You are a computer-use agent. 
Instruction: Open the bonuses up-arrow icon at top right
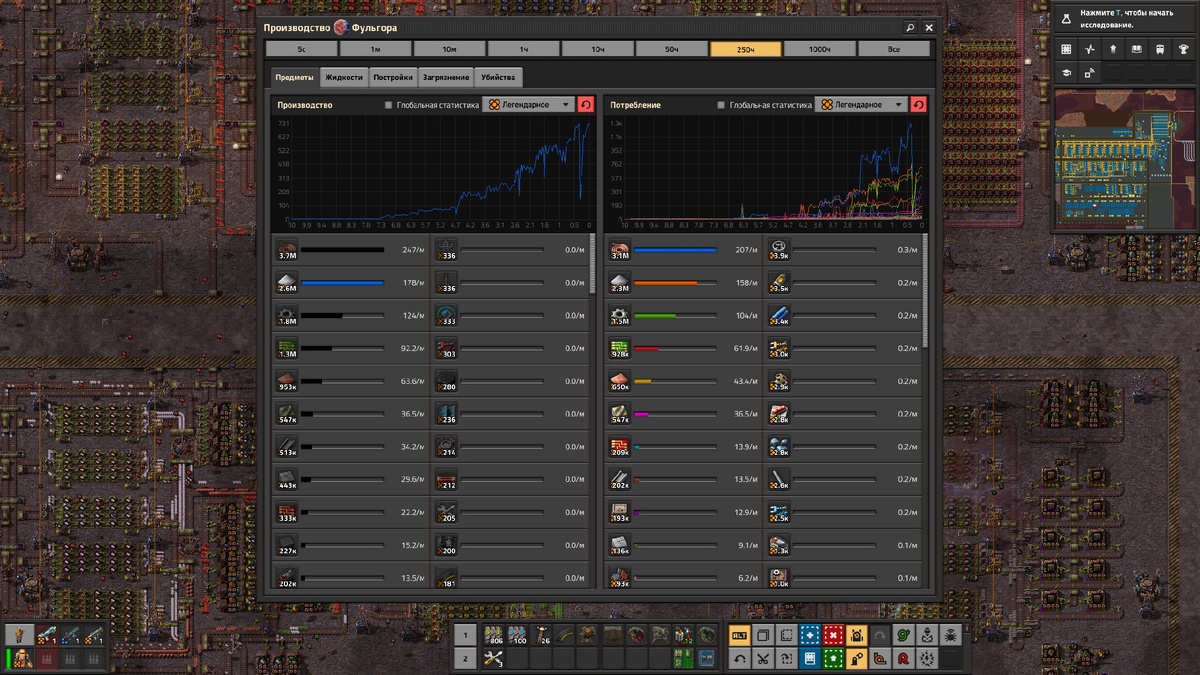click(1113, 49)
